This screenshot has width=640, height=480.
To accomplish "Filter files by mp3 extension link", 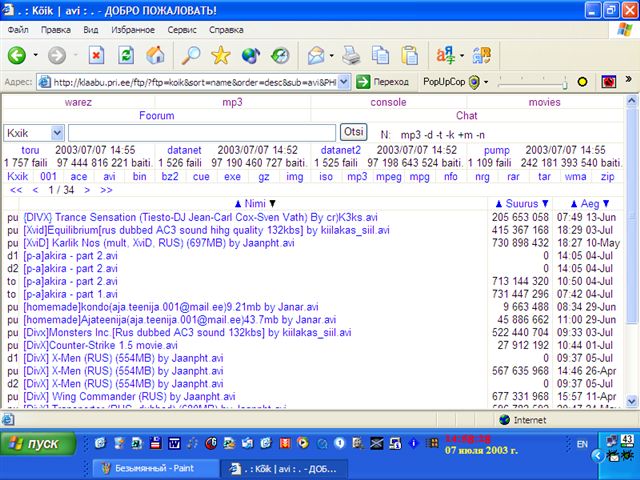I will (x=357, y=176).
